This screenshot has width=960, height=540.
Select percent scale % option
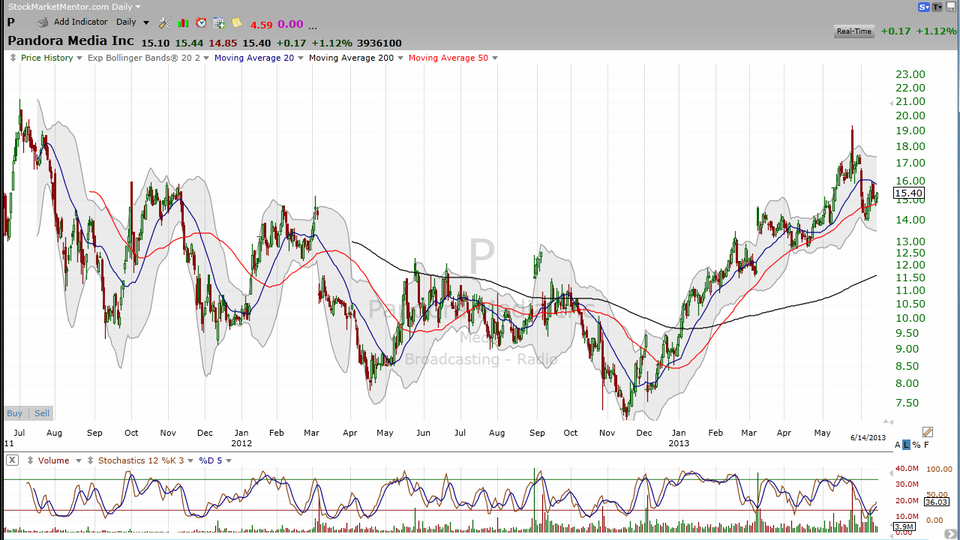click(916, 445)
